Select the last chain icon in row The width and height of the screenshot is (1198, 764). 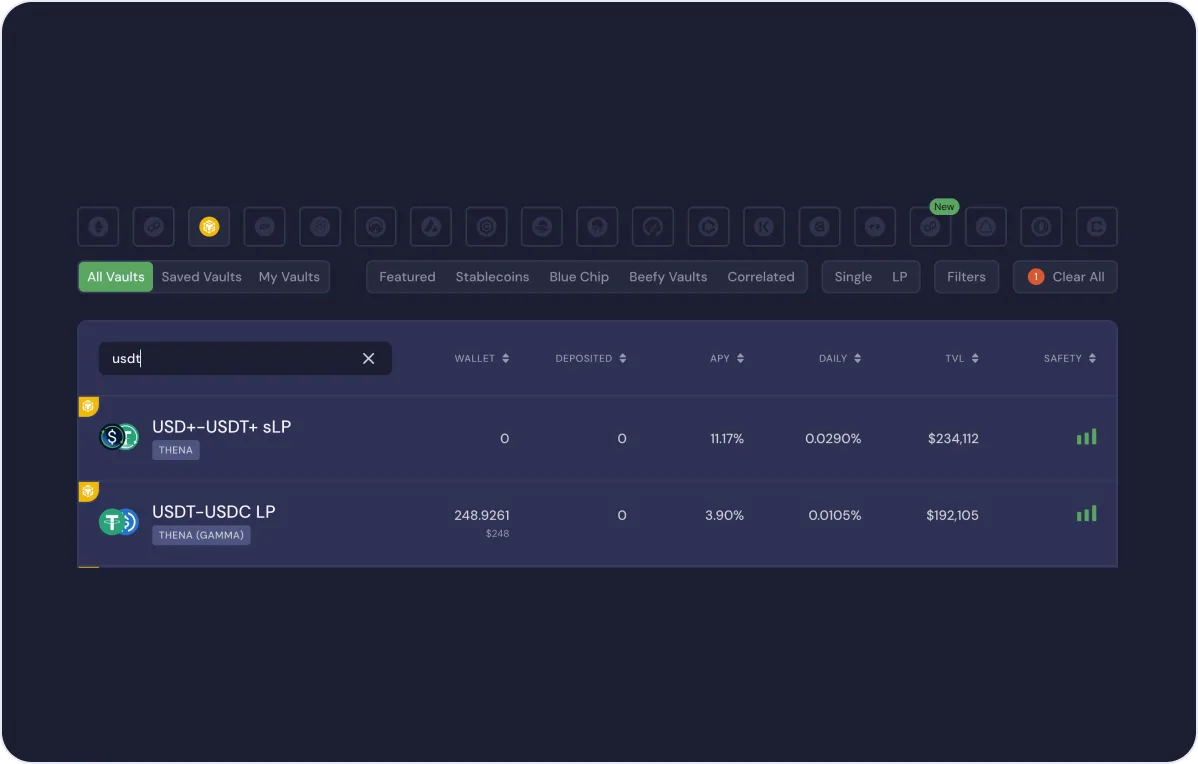coord(1096,227)
